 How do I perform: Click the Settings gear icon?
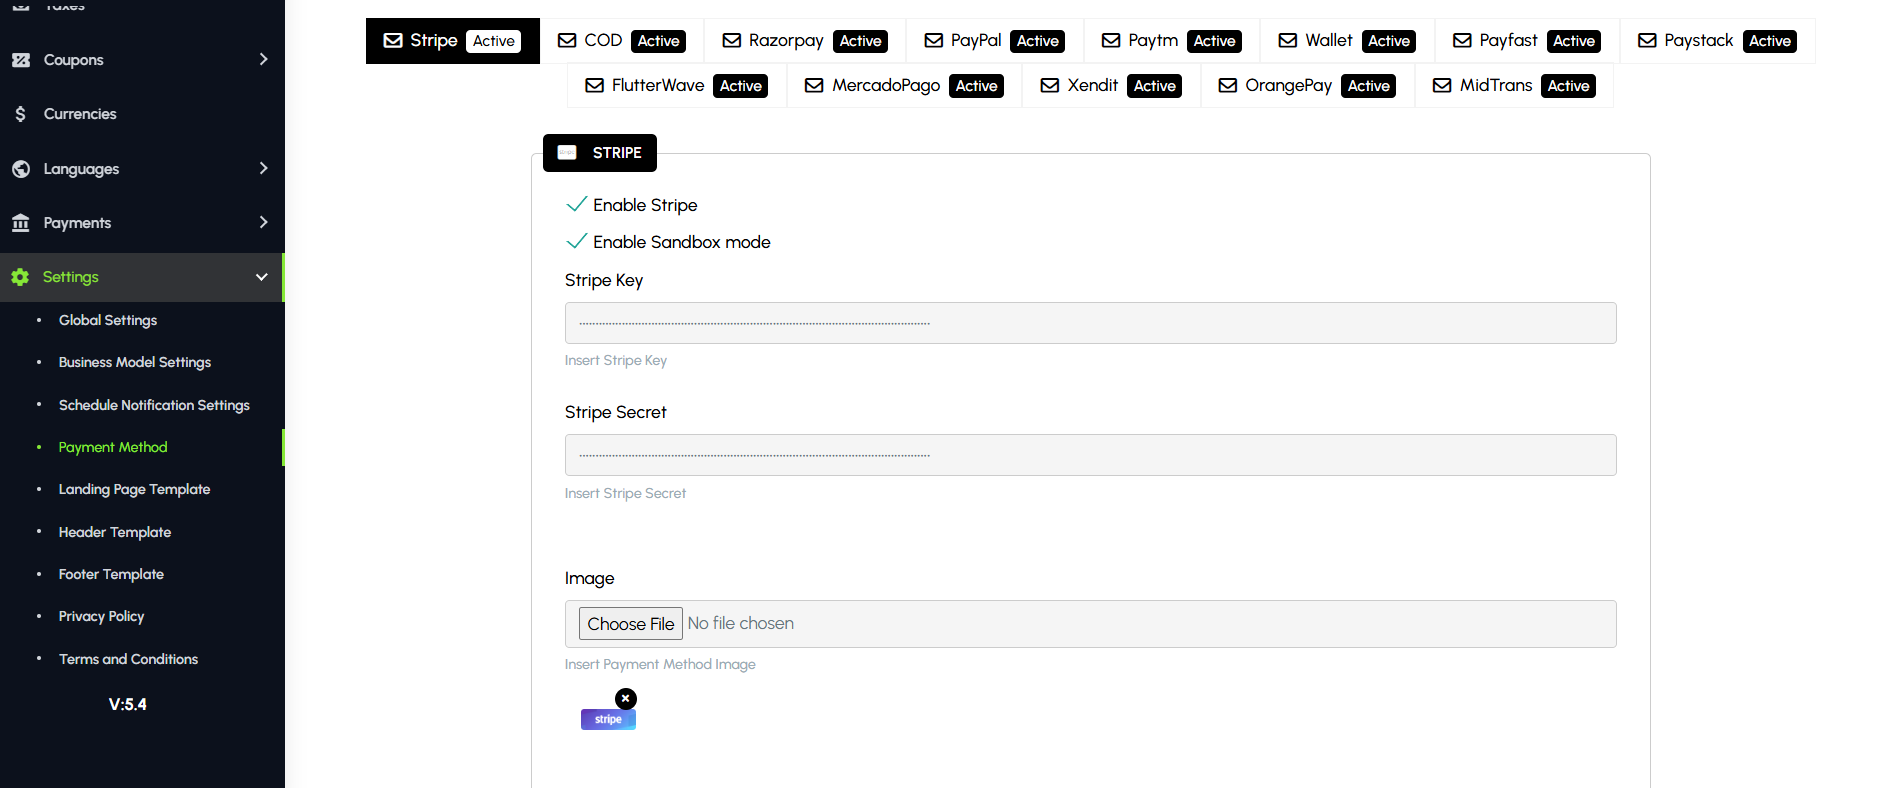pyautogui.click(x=20, y=277)
